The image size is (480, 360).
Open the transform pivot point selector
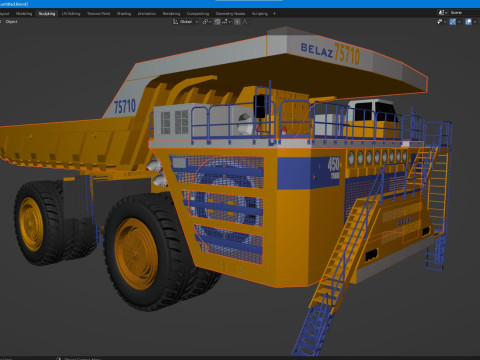pyautogui.click(x=207, y=22)
